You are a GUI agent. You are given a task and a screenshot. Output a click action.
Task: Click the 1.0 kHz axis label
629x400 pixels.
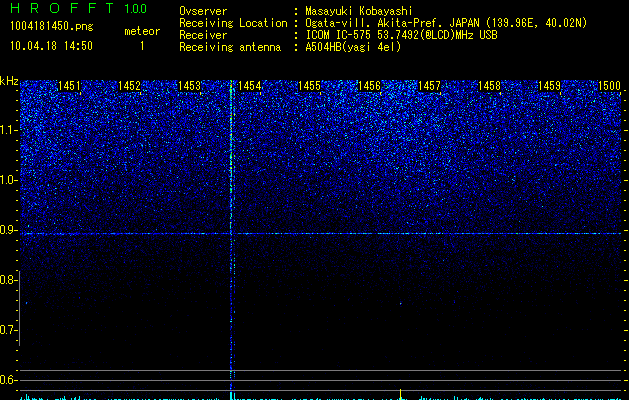point(8,180)
